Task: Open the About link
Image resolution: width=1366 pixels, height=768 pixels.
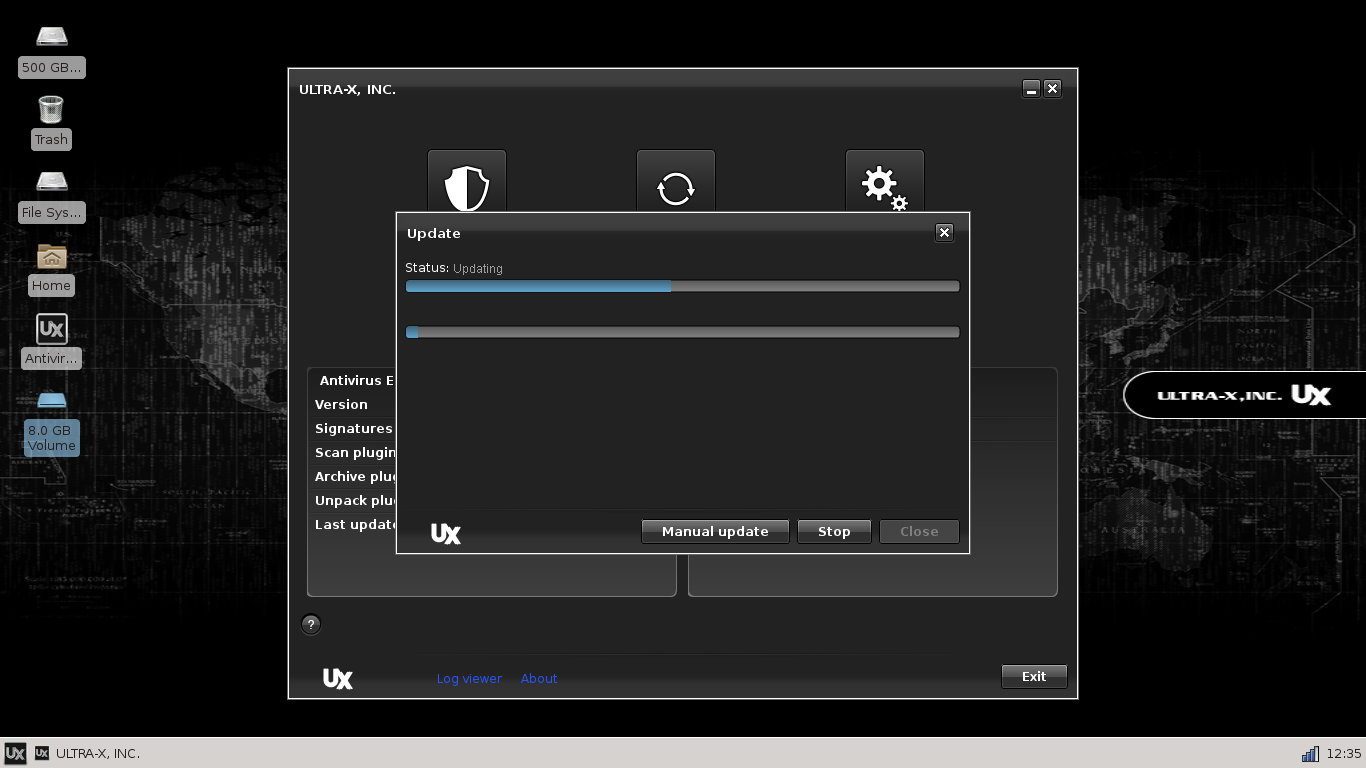Action: click(x=539, y=679)
